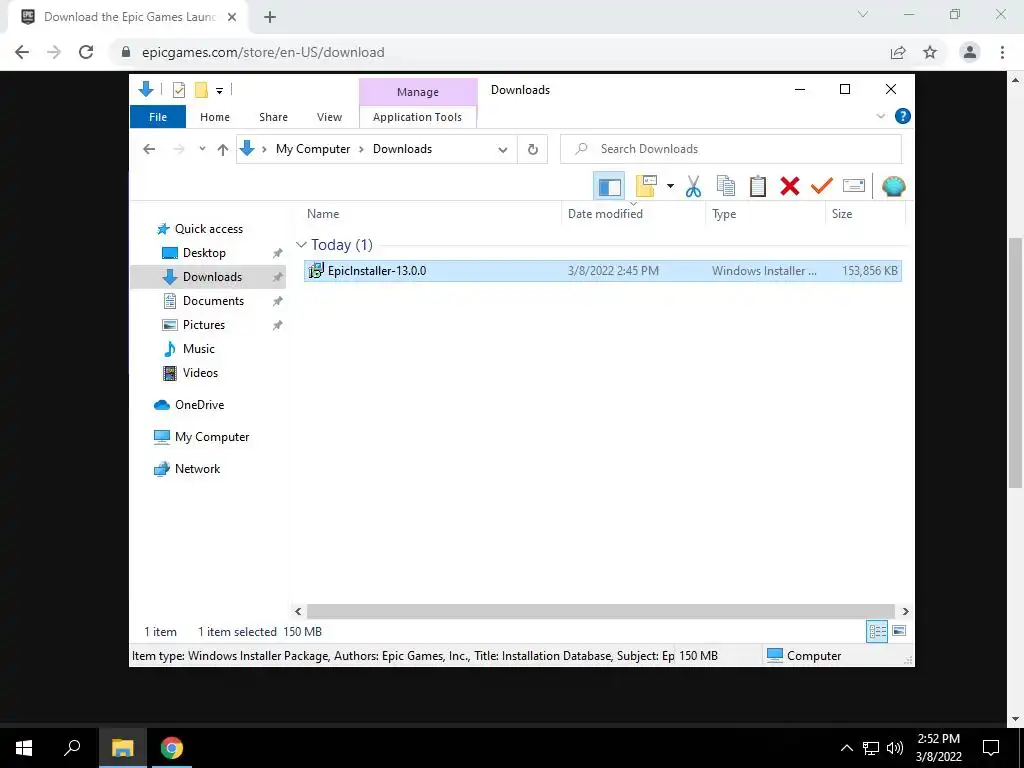The image size is (1024, 768).
Task: Open the Share ribbon tab
Action: tap(273, 117)
